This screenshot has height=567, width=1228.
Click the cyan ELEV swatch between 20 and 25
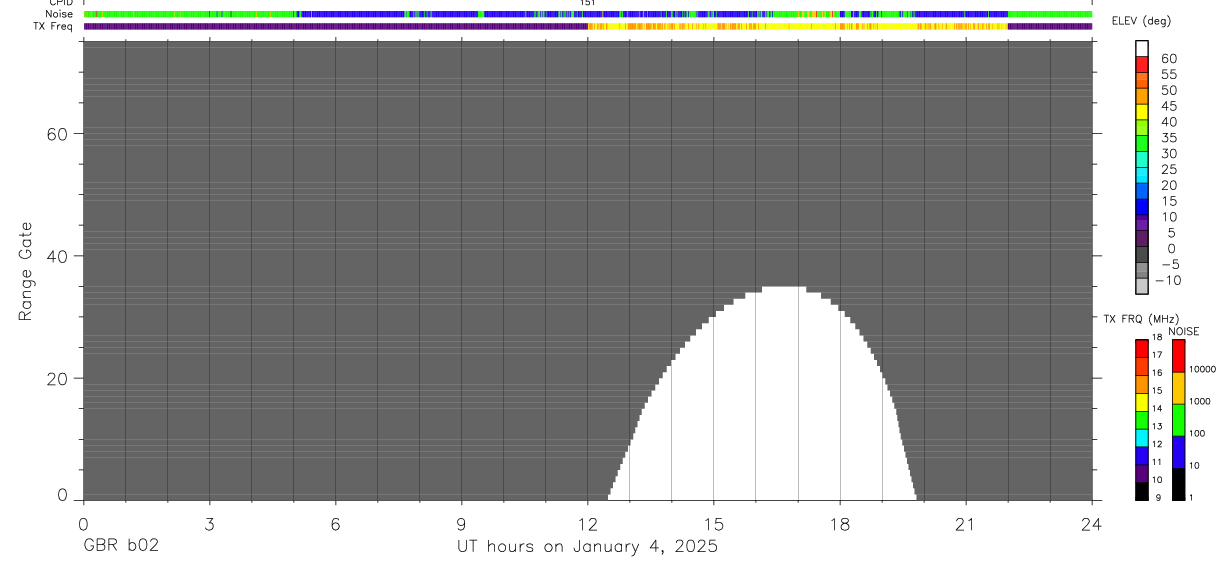[x=1142, y=176]
